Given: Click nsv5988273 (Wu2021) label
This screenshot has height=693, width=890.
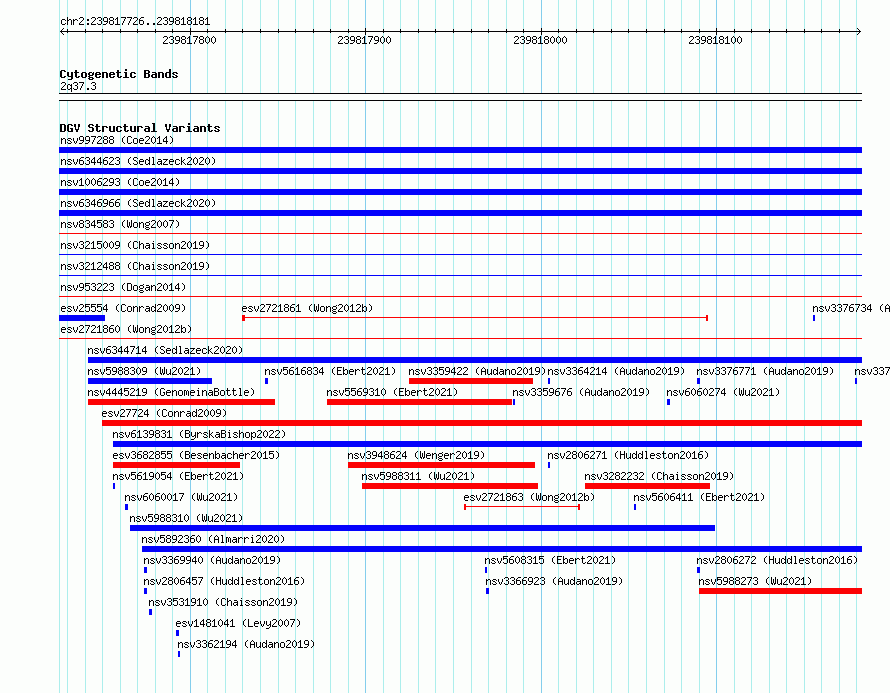Looking at the screenshot, I should (755, 581).
